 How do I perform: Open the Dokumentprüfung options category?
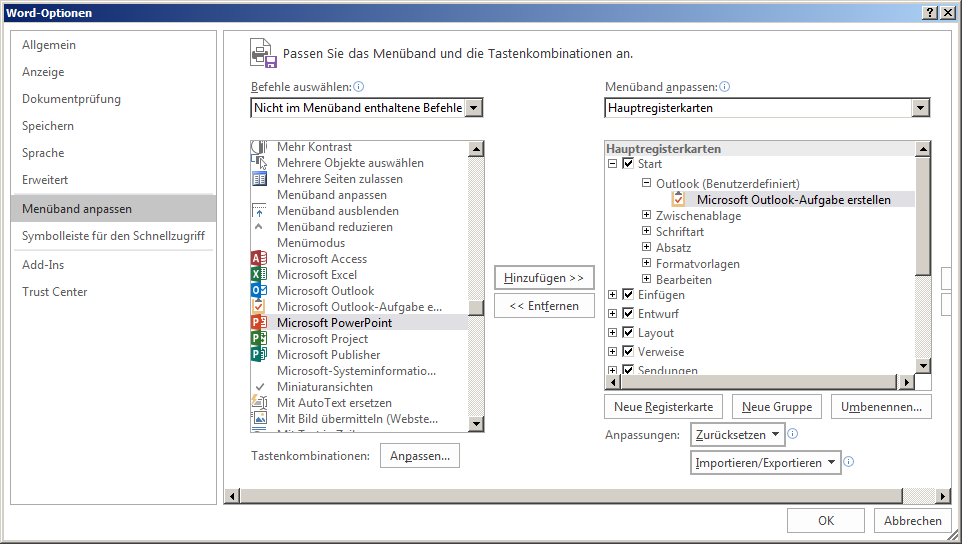coord(114,99)
